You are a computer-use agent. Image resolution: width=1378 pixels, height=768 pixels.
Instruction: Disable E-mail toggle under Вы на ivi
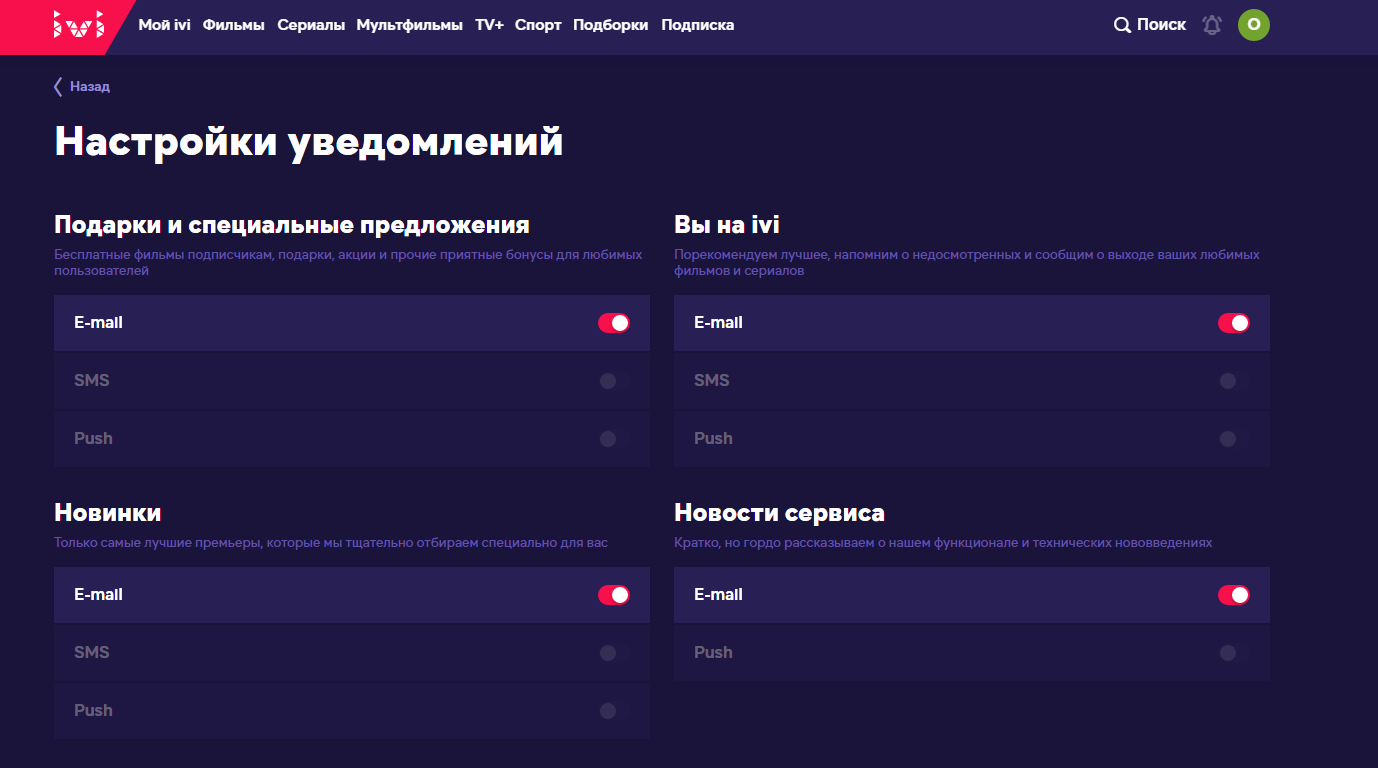click(x=1234, y=323)
